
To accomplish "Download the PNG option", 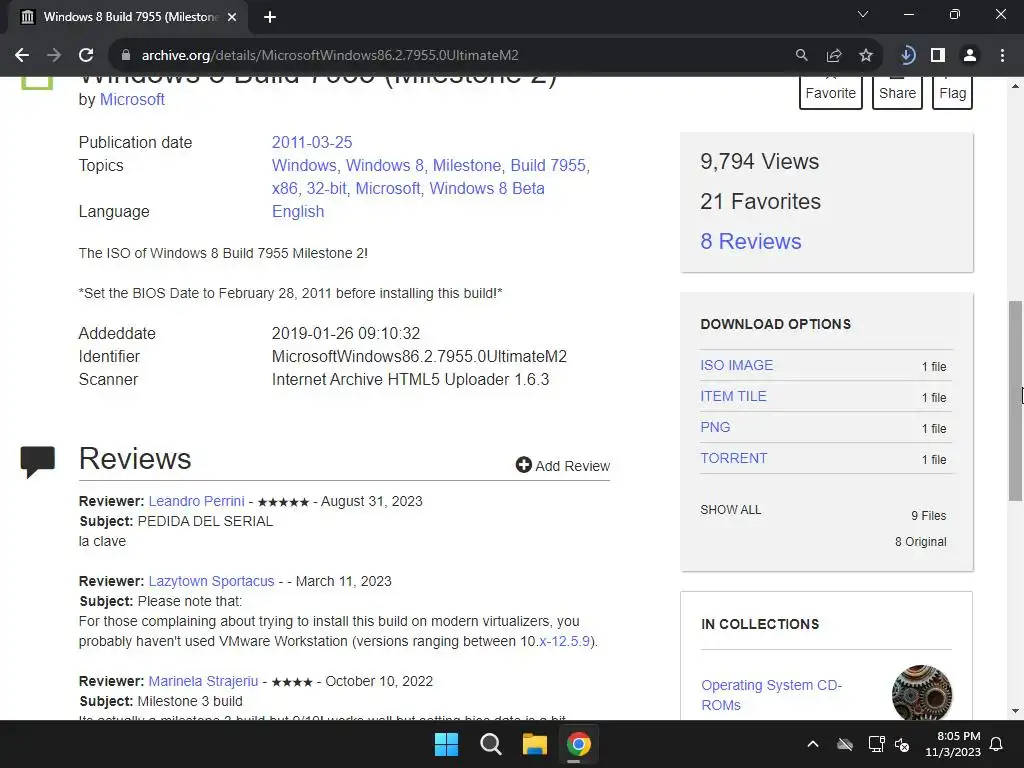I will pos(715,427).
